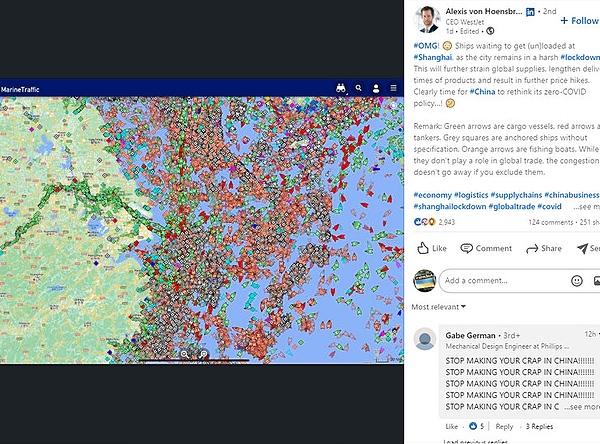Viewport: 600px width, 444px height.
Task: Like the post
Action: 432,248
